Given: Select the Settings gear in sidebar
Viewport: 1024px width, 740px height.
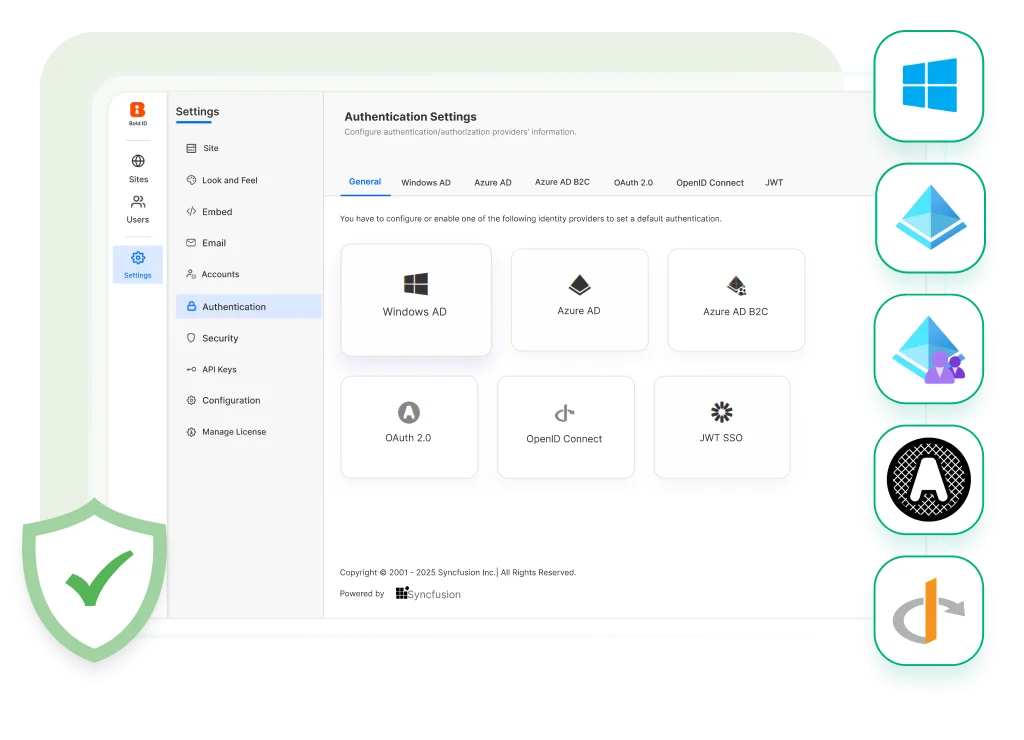Looking at the screenshot, I should click(x=138, y=258).
